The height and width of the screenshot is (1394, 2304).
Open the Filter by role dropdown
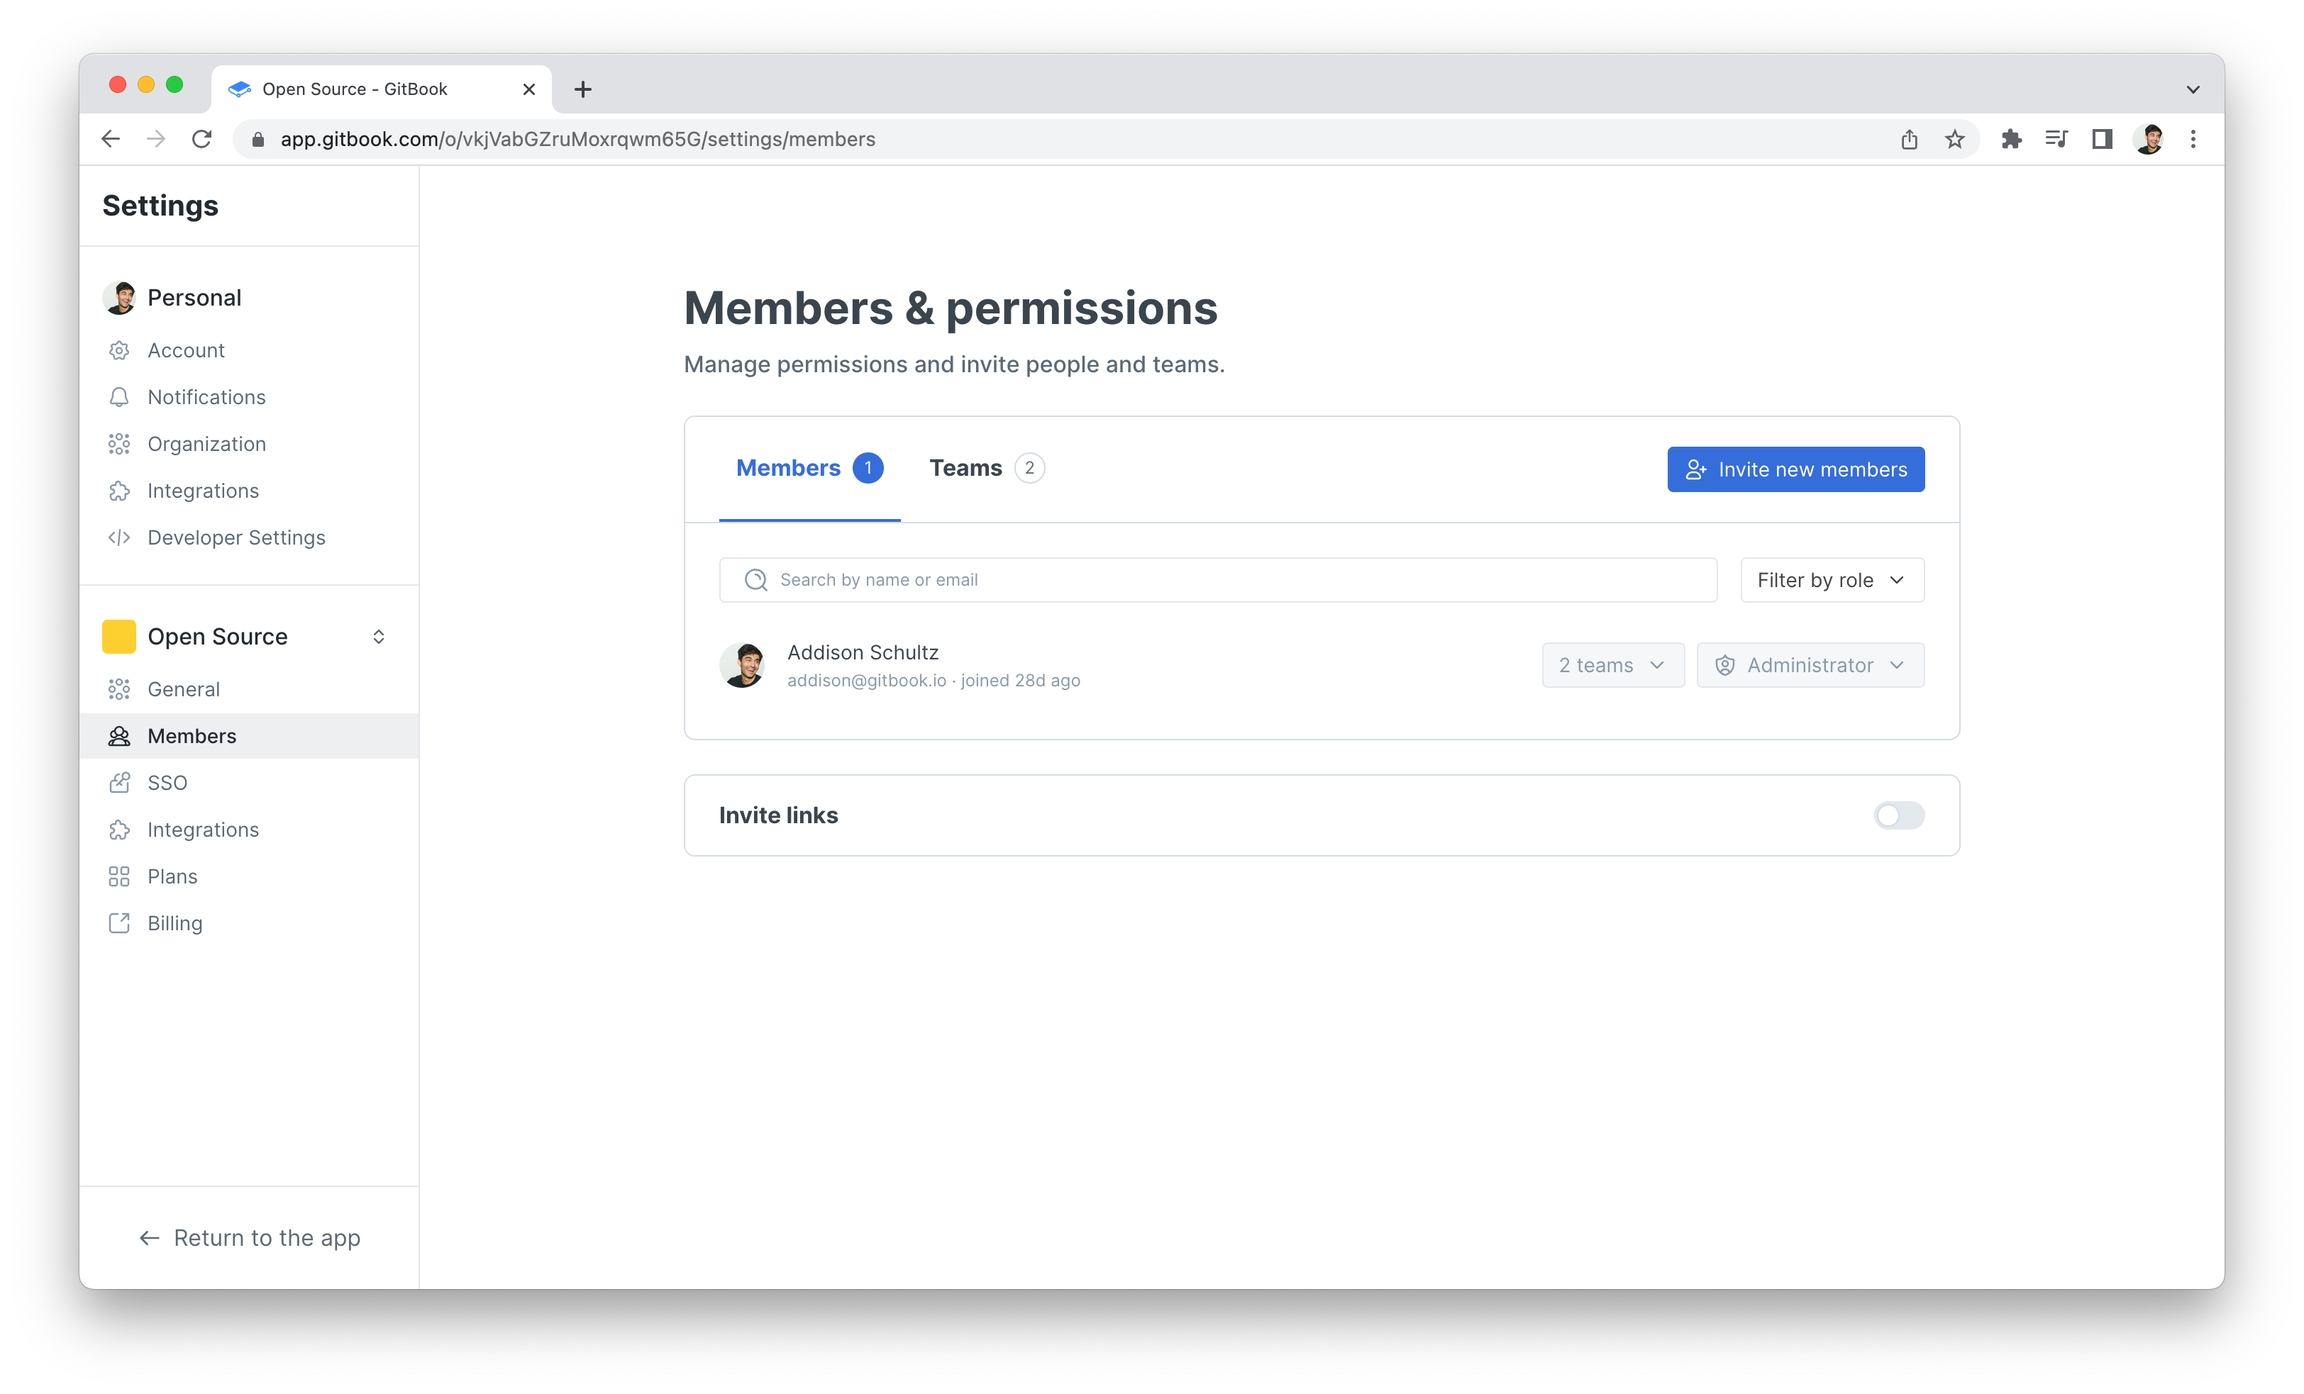pyautogui.click(x=1831, y=580)
